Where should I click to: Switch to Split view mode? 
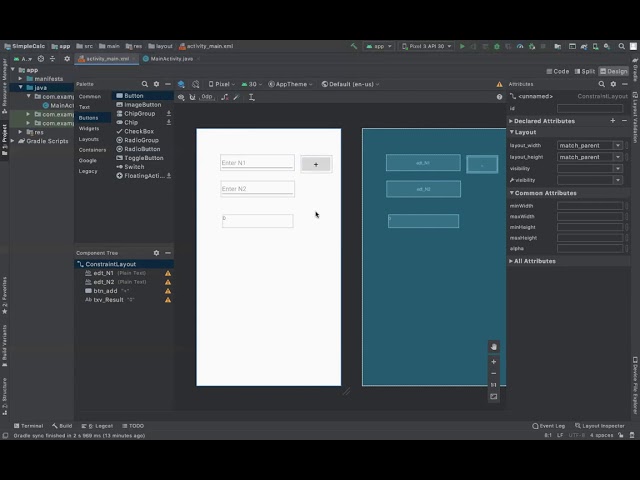[x=584, y=71]
